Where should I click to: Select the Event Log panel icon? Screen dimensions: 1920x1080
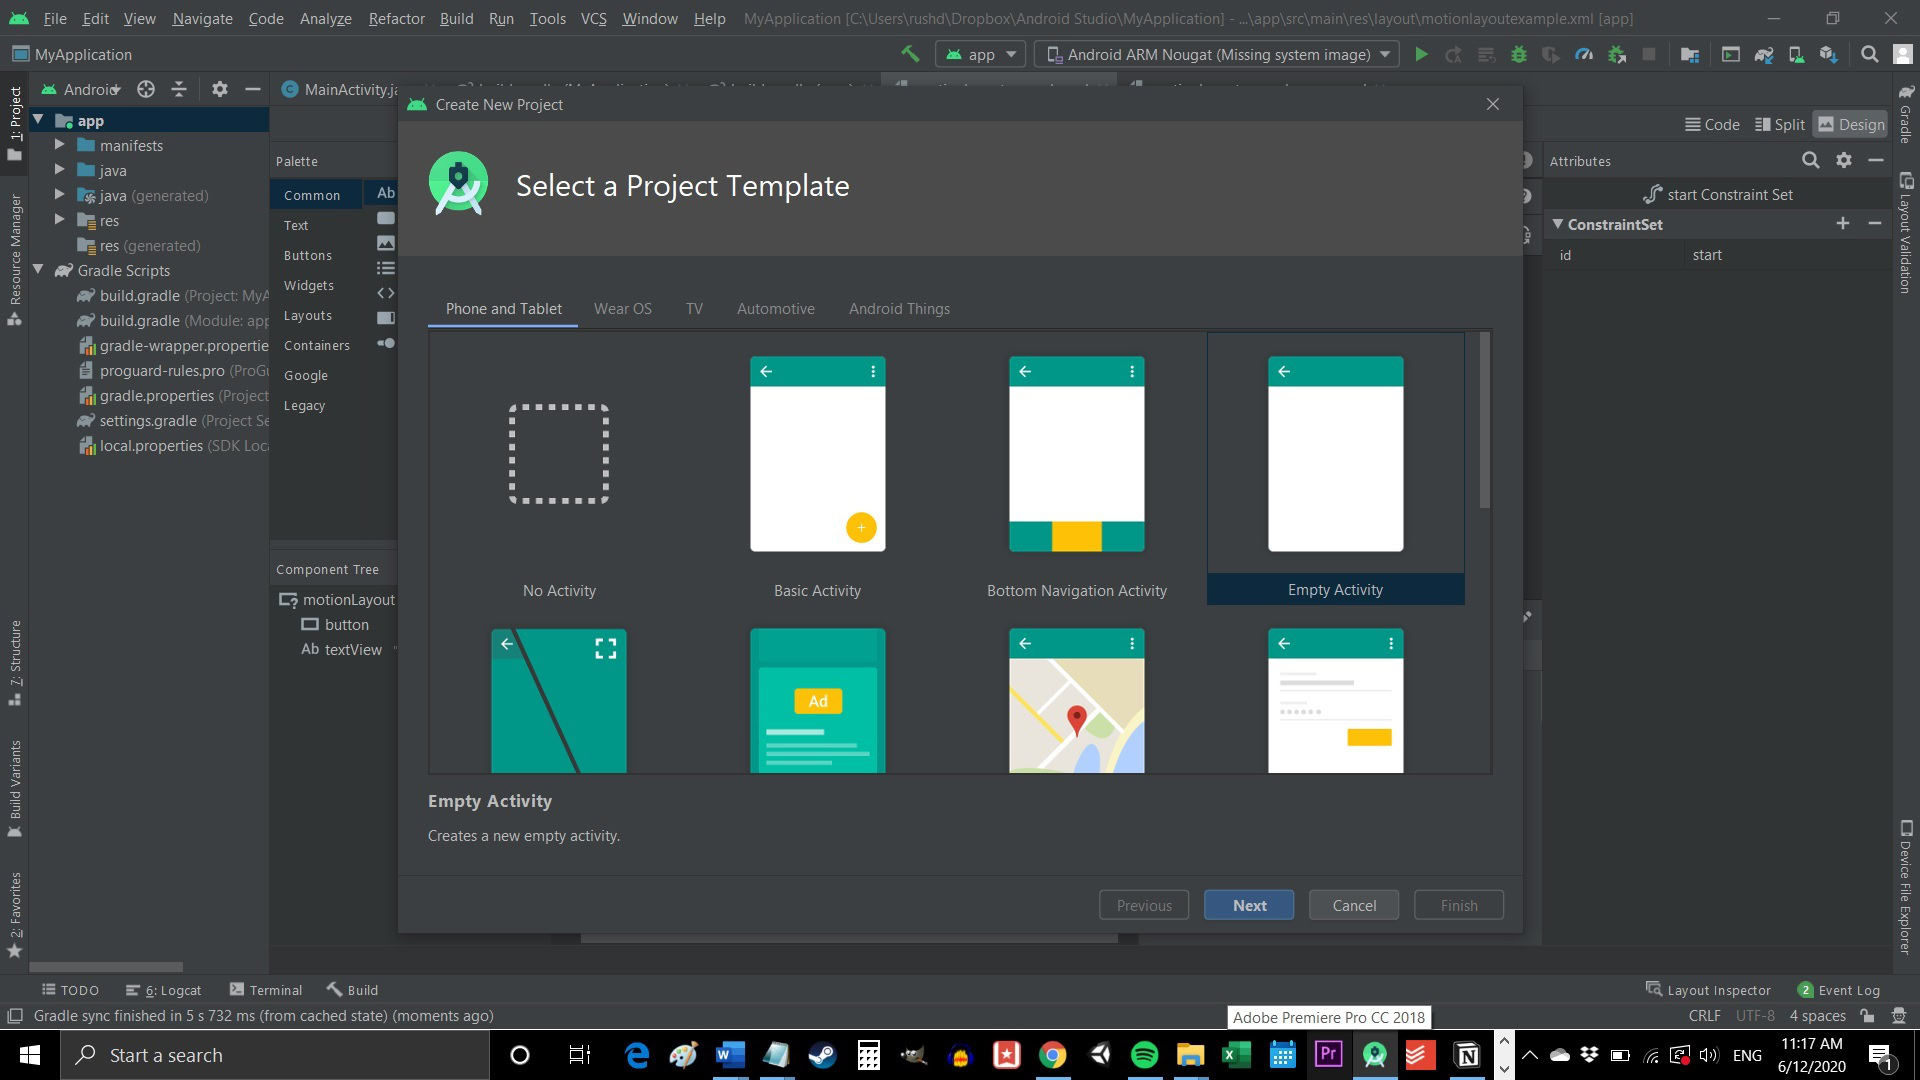tap(1808, 989)
